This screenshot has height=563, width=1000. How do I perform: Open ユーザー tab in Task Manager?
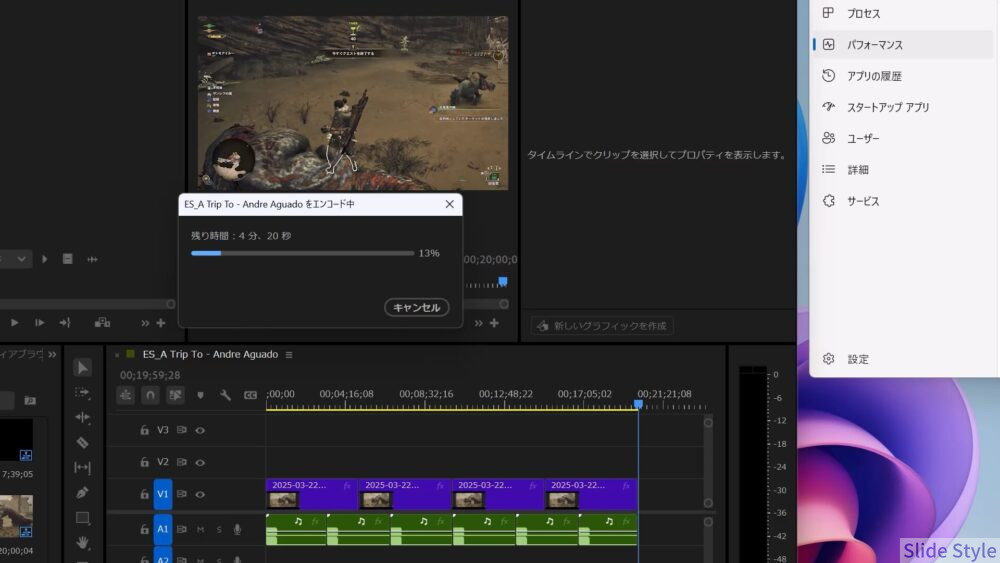coord(902,138)
